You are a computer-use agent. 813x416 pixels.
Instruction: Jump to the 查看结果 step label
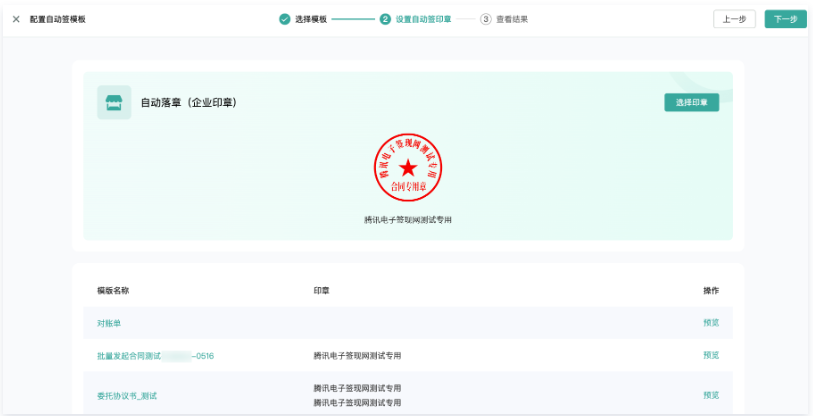(x=512, y=19)
